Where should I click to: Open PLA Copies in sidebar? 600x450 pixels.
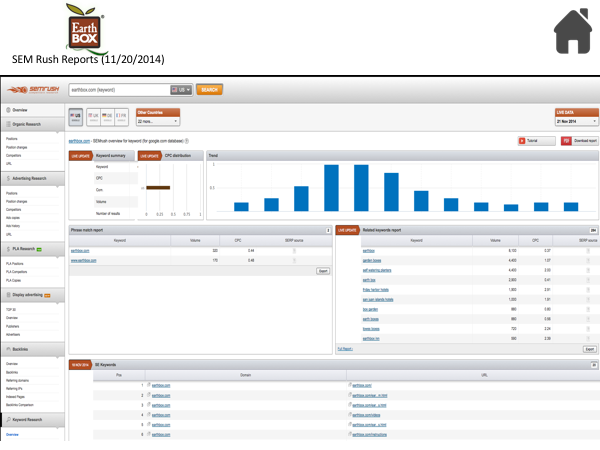[x=13, y=280]
